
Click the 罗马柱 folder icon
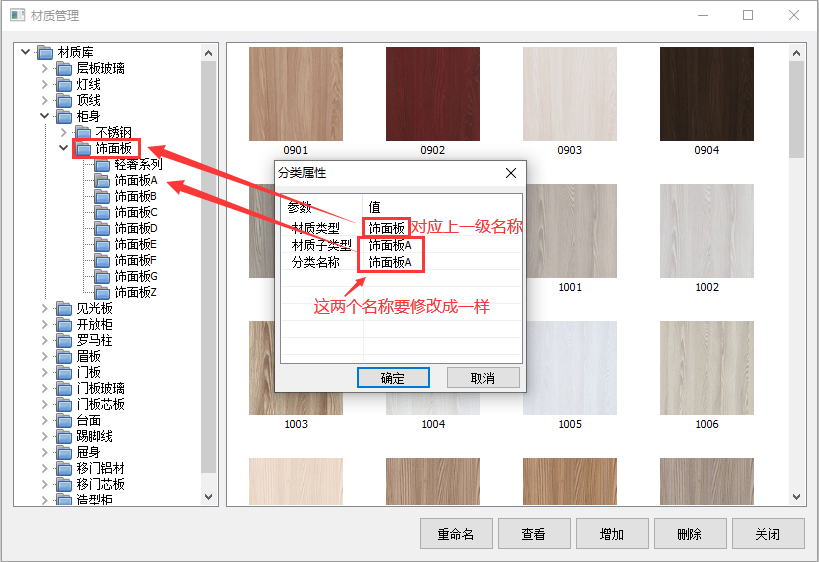[64, 341]
